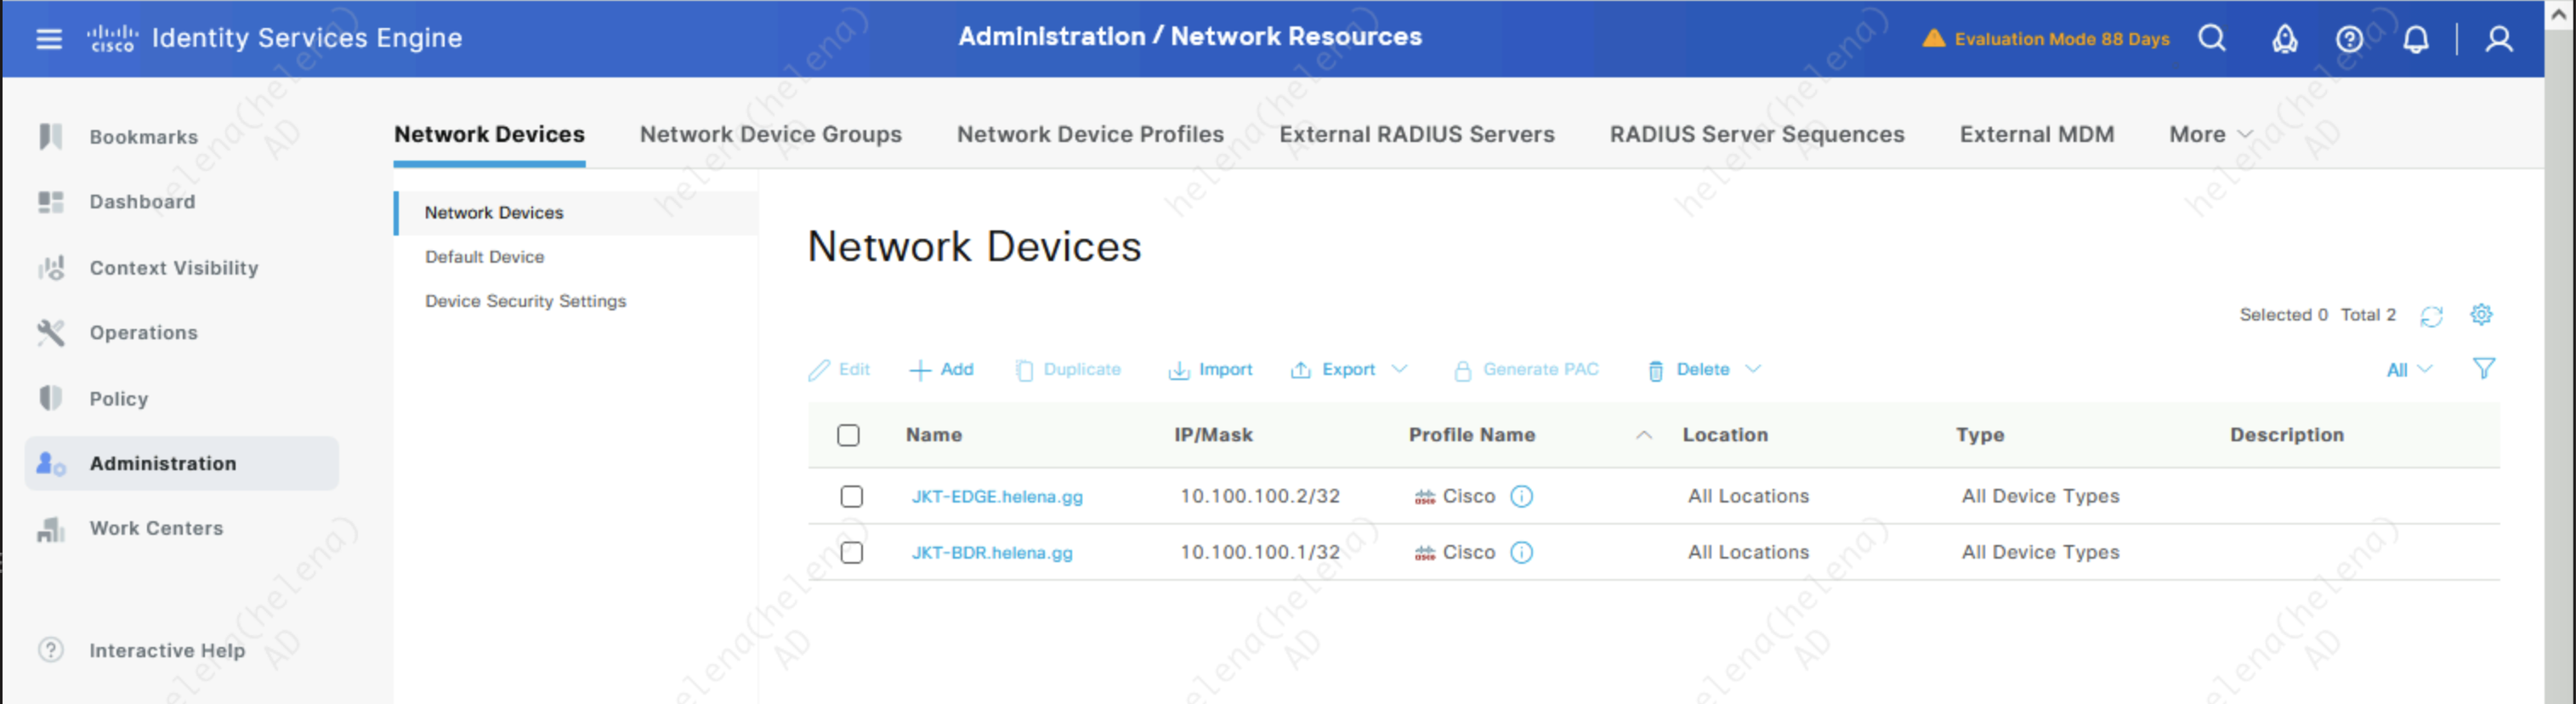Refresh the network devices table
2576x704 pixels.
[2430, 316]
